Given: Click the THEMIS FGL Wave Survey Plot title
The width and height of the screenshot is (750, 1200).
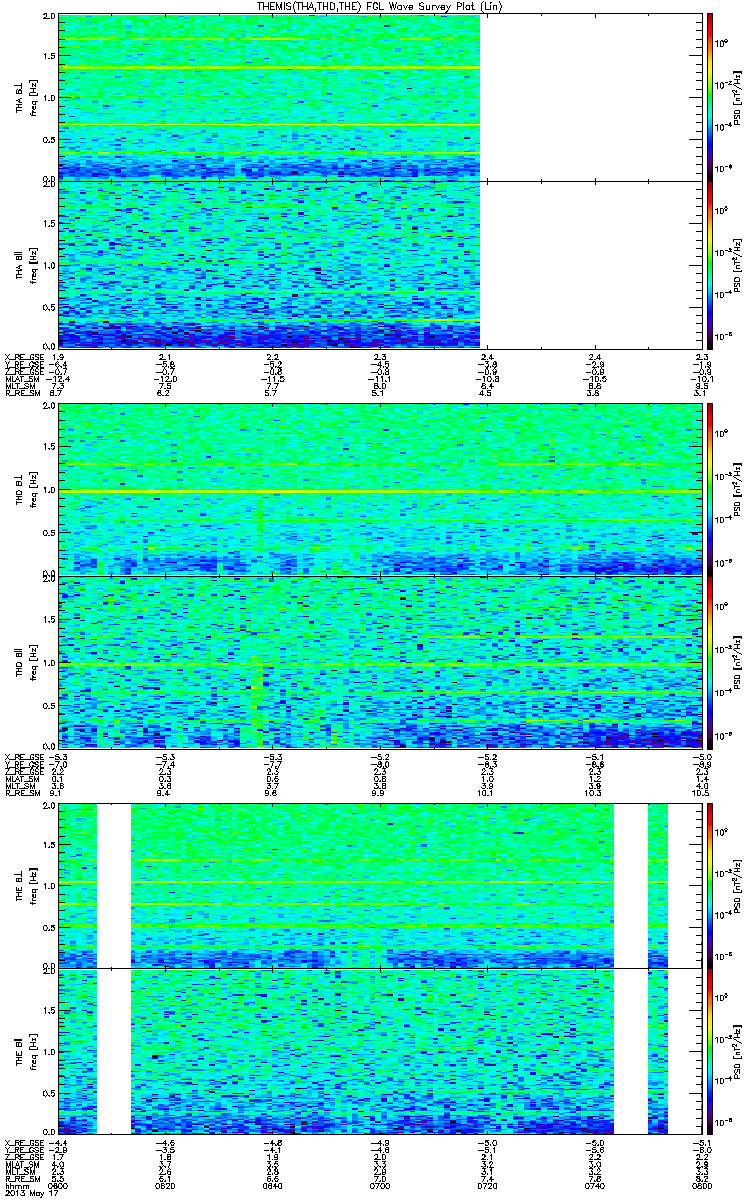Looking at the screenshot, I should click(x=375, y=6).
